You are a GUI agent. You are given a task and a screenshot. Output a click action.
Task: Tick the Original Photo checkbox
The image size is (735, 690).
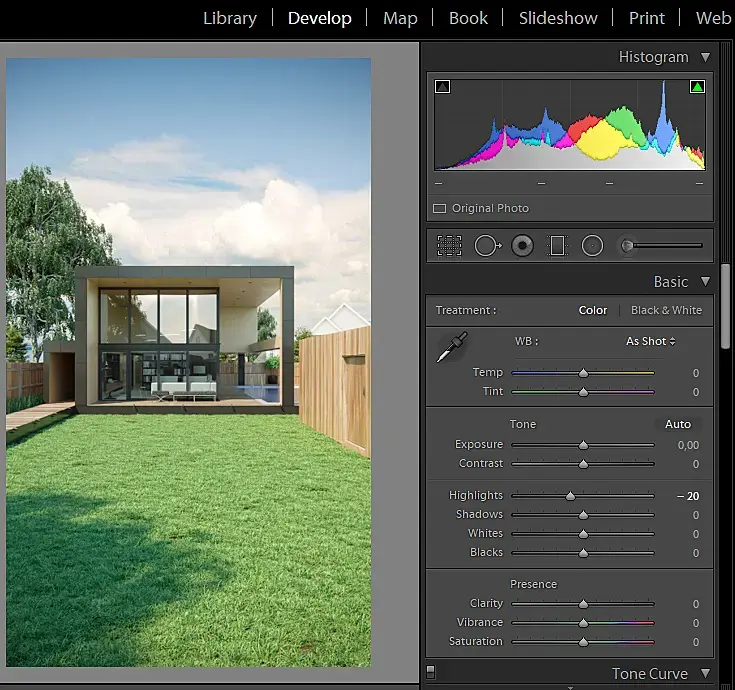click(439, 208)
